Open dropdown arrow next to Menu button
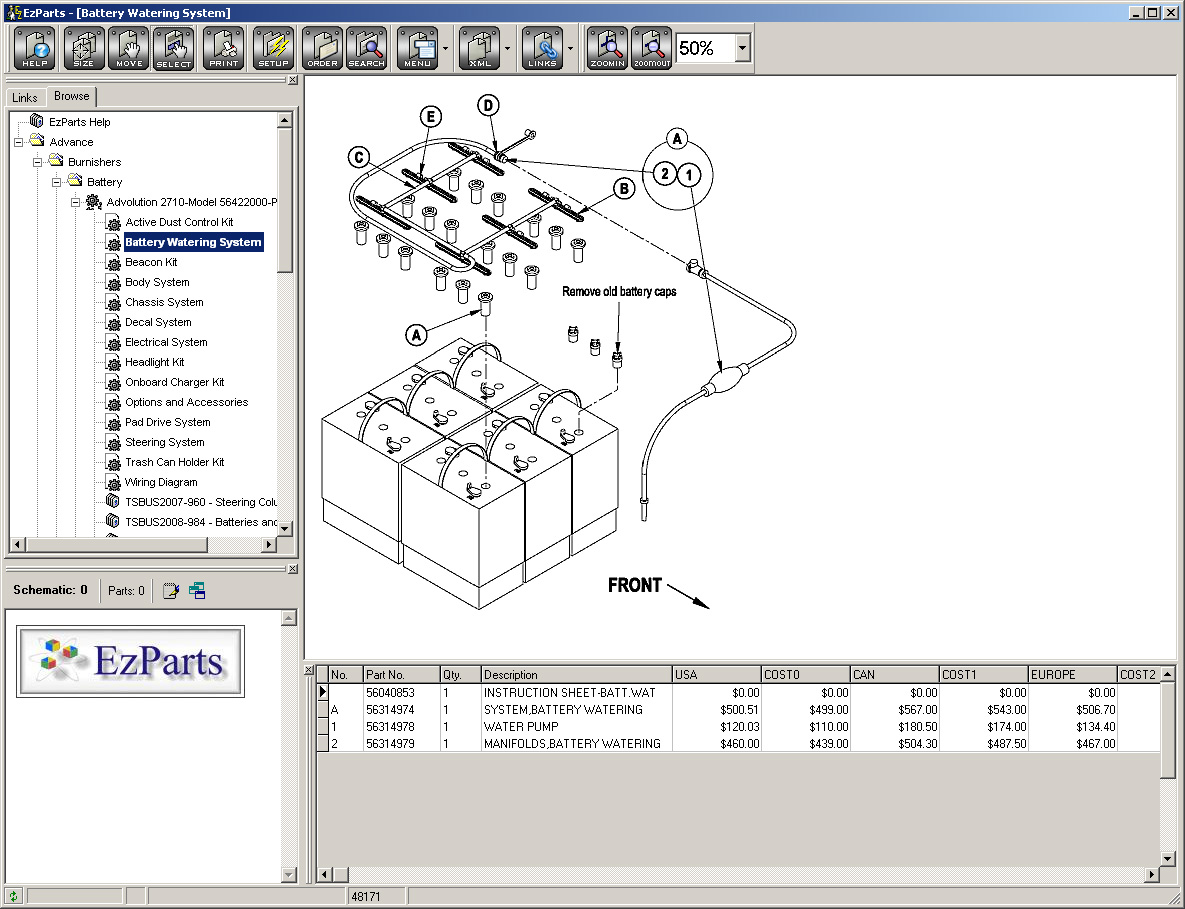1185x909 pixels. coord(445,48)
